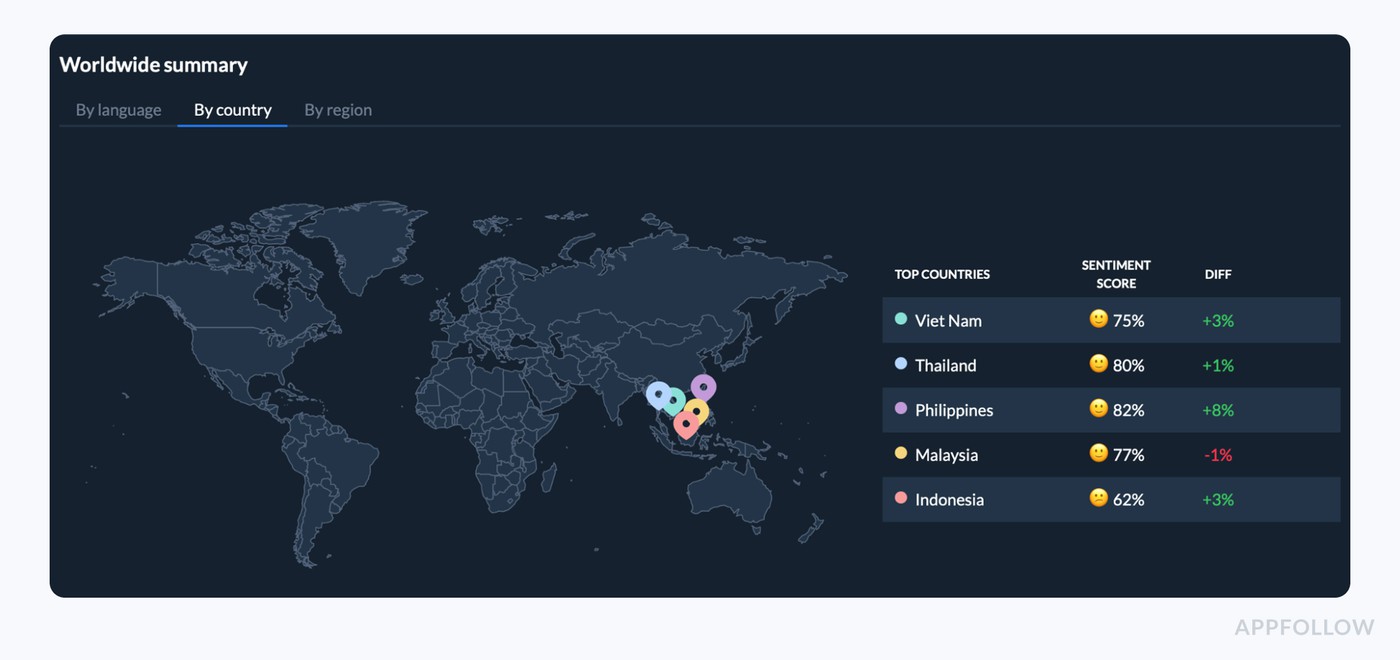
Task: Switch to the By language tab
Action: [118, 109]
